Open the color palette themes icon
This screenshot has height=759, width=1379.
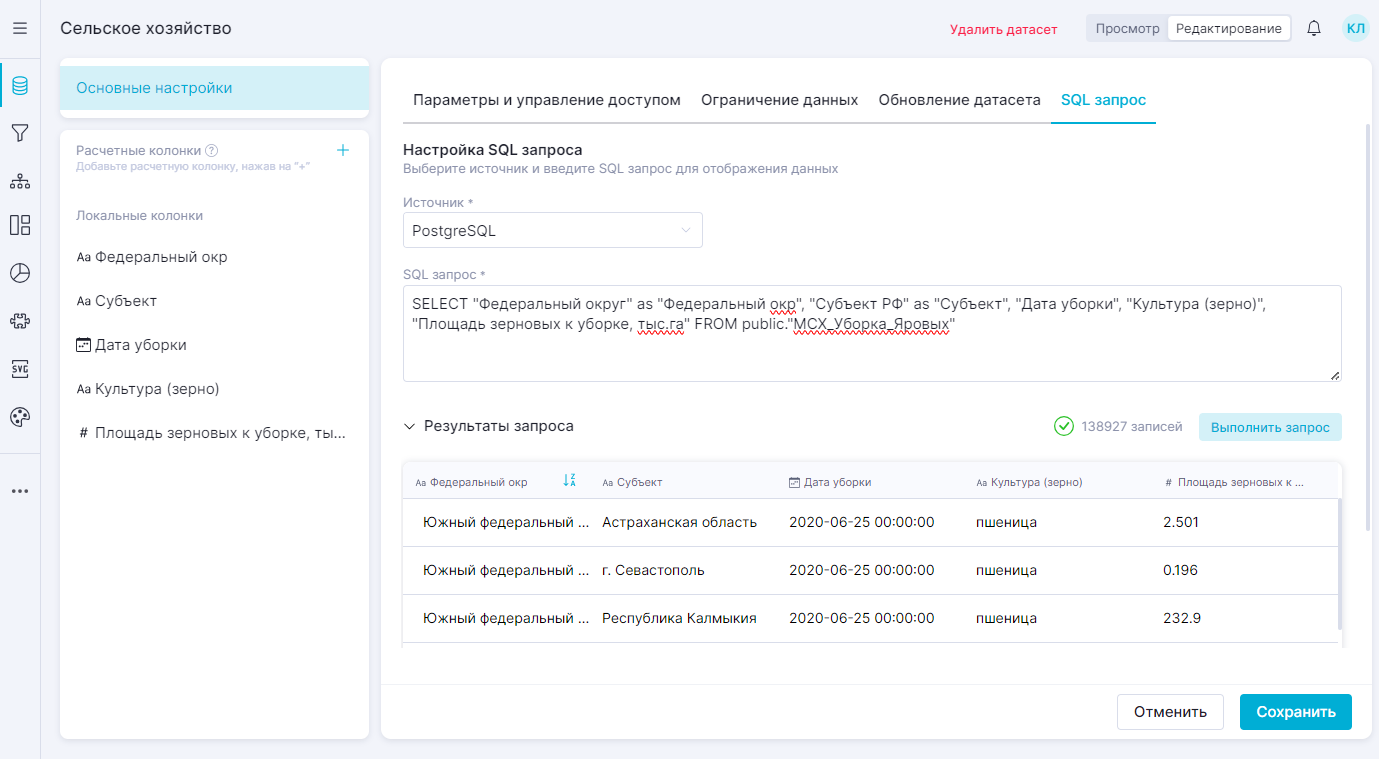(20, 417)
